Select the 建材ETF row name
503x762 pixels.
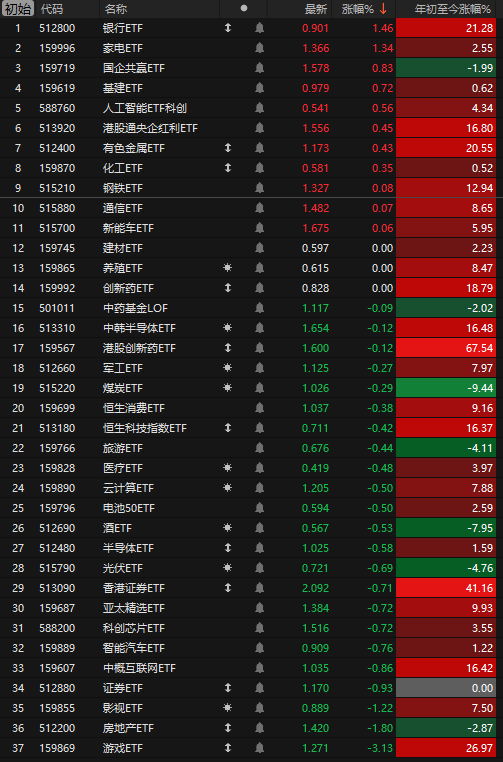click(x=123, y=248)
